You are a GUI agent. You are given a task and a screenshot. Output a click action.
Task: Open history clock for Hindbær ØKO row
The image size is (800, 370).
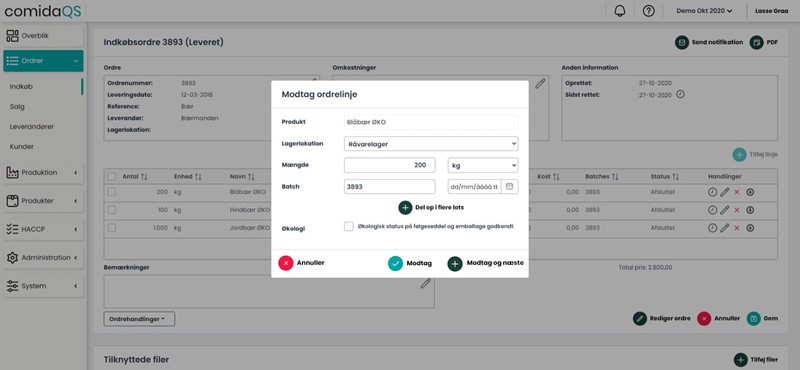712,210
